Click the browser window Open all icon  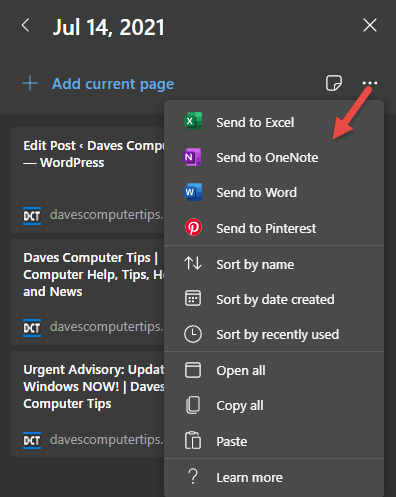(x=193, y=370)
